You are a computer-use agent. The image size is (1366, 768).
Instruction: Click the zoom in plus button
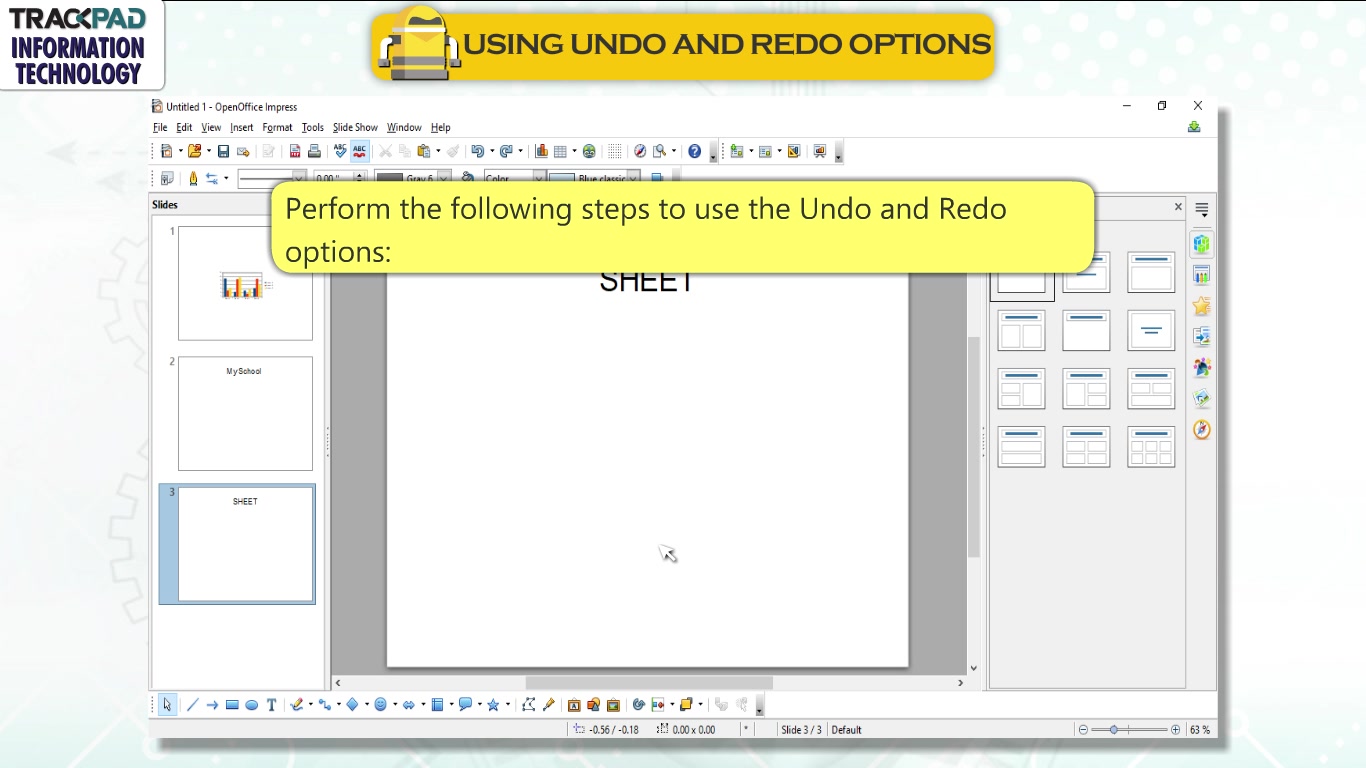1175,730
